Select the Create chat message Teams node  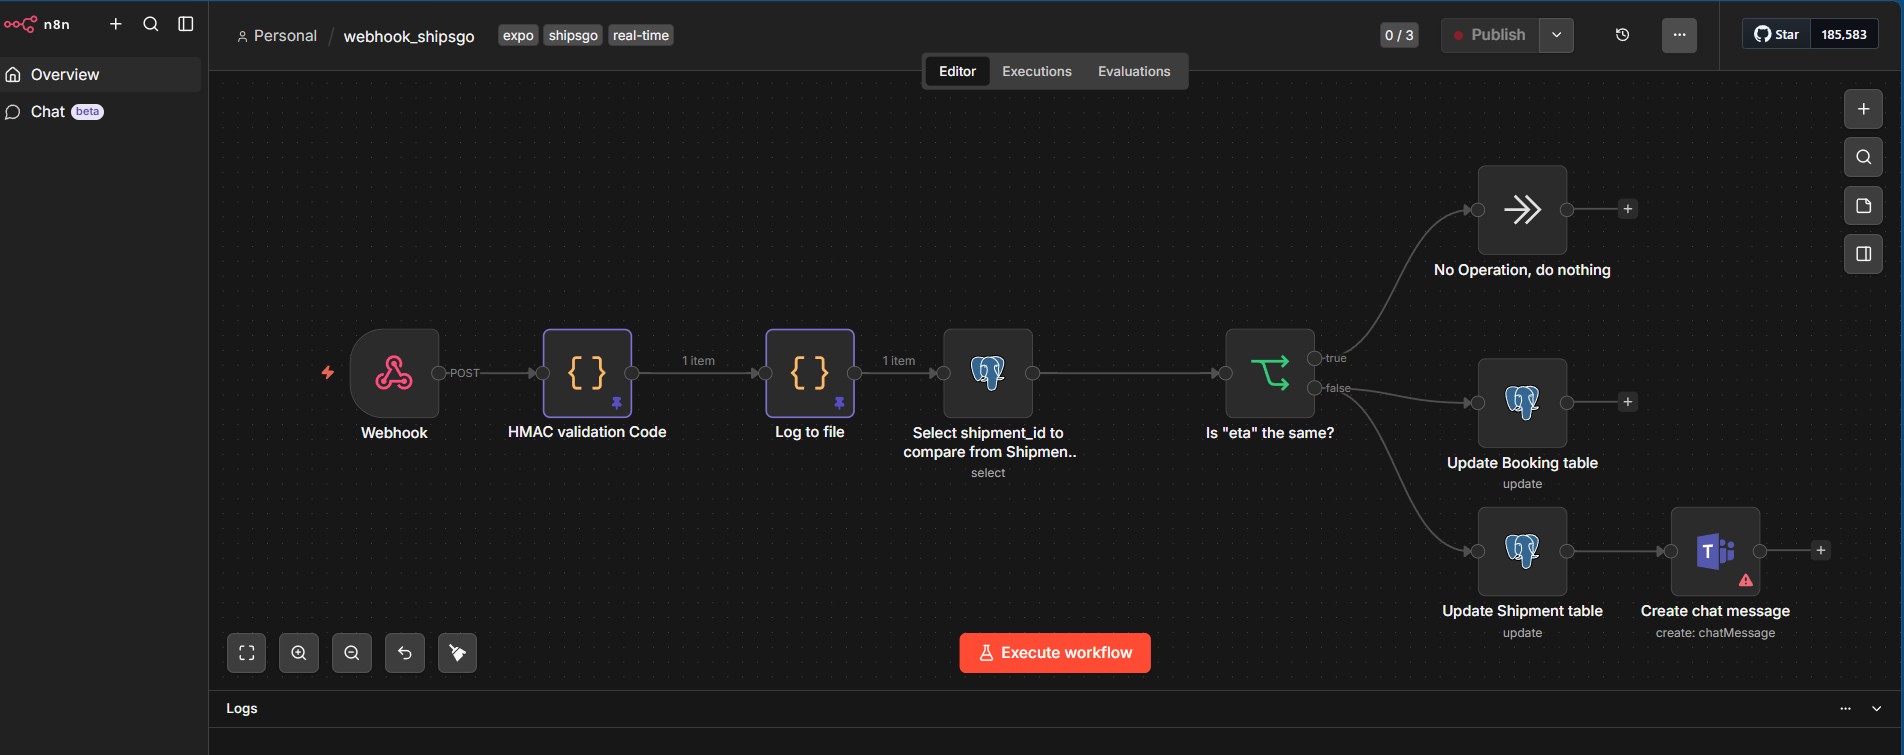tap(1715, 551)
